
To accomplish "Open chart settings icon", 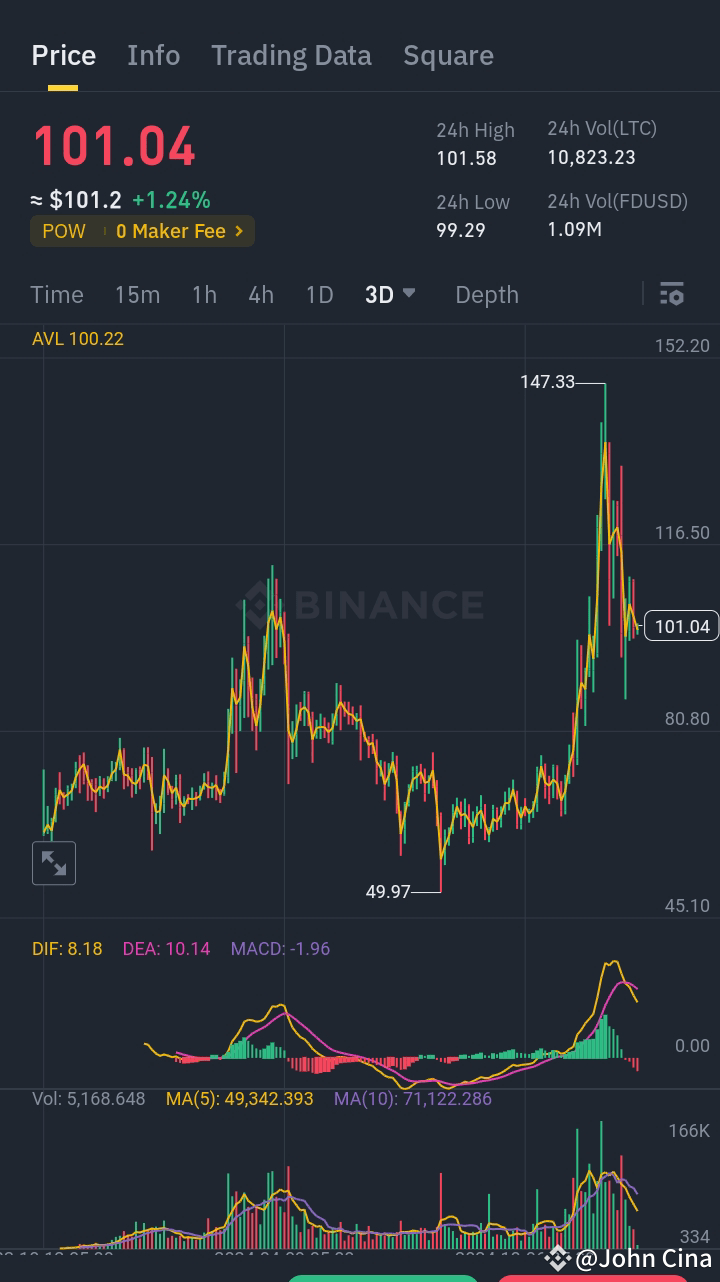I will 672,294.
